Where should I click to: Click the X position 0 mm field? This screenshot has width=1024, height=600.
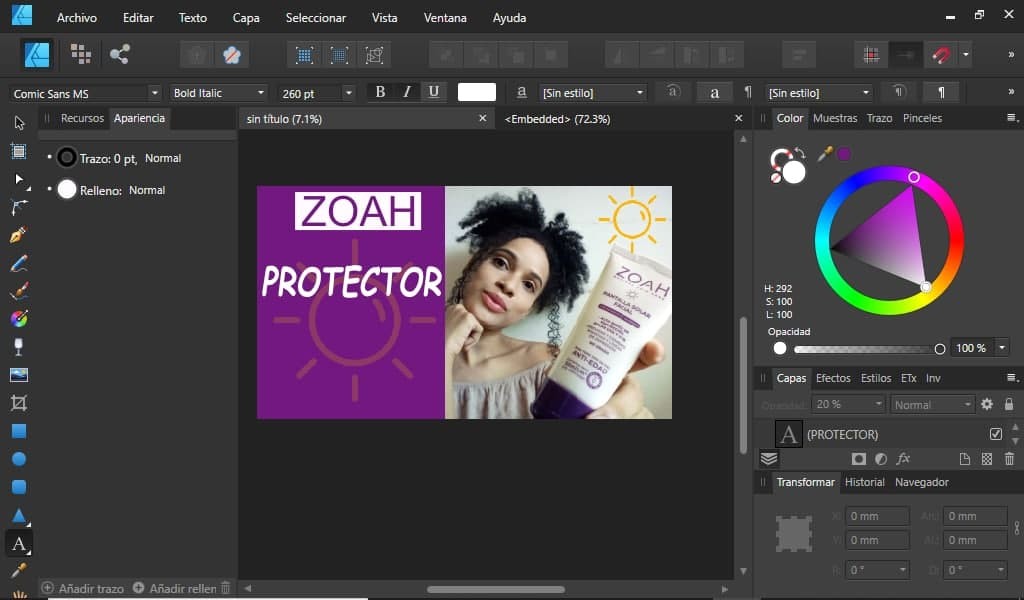coord(877,516)
